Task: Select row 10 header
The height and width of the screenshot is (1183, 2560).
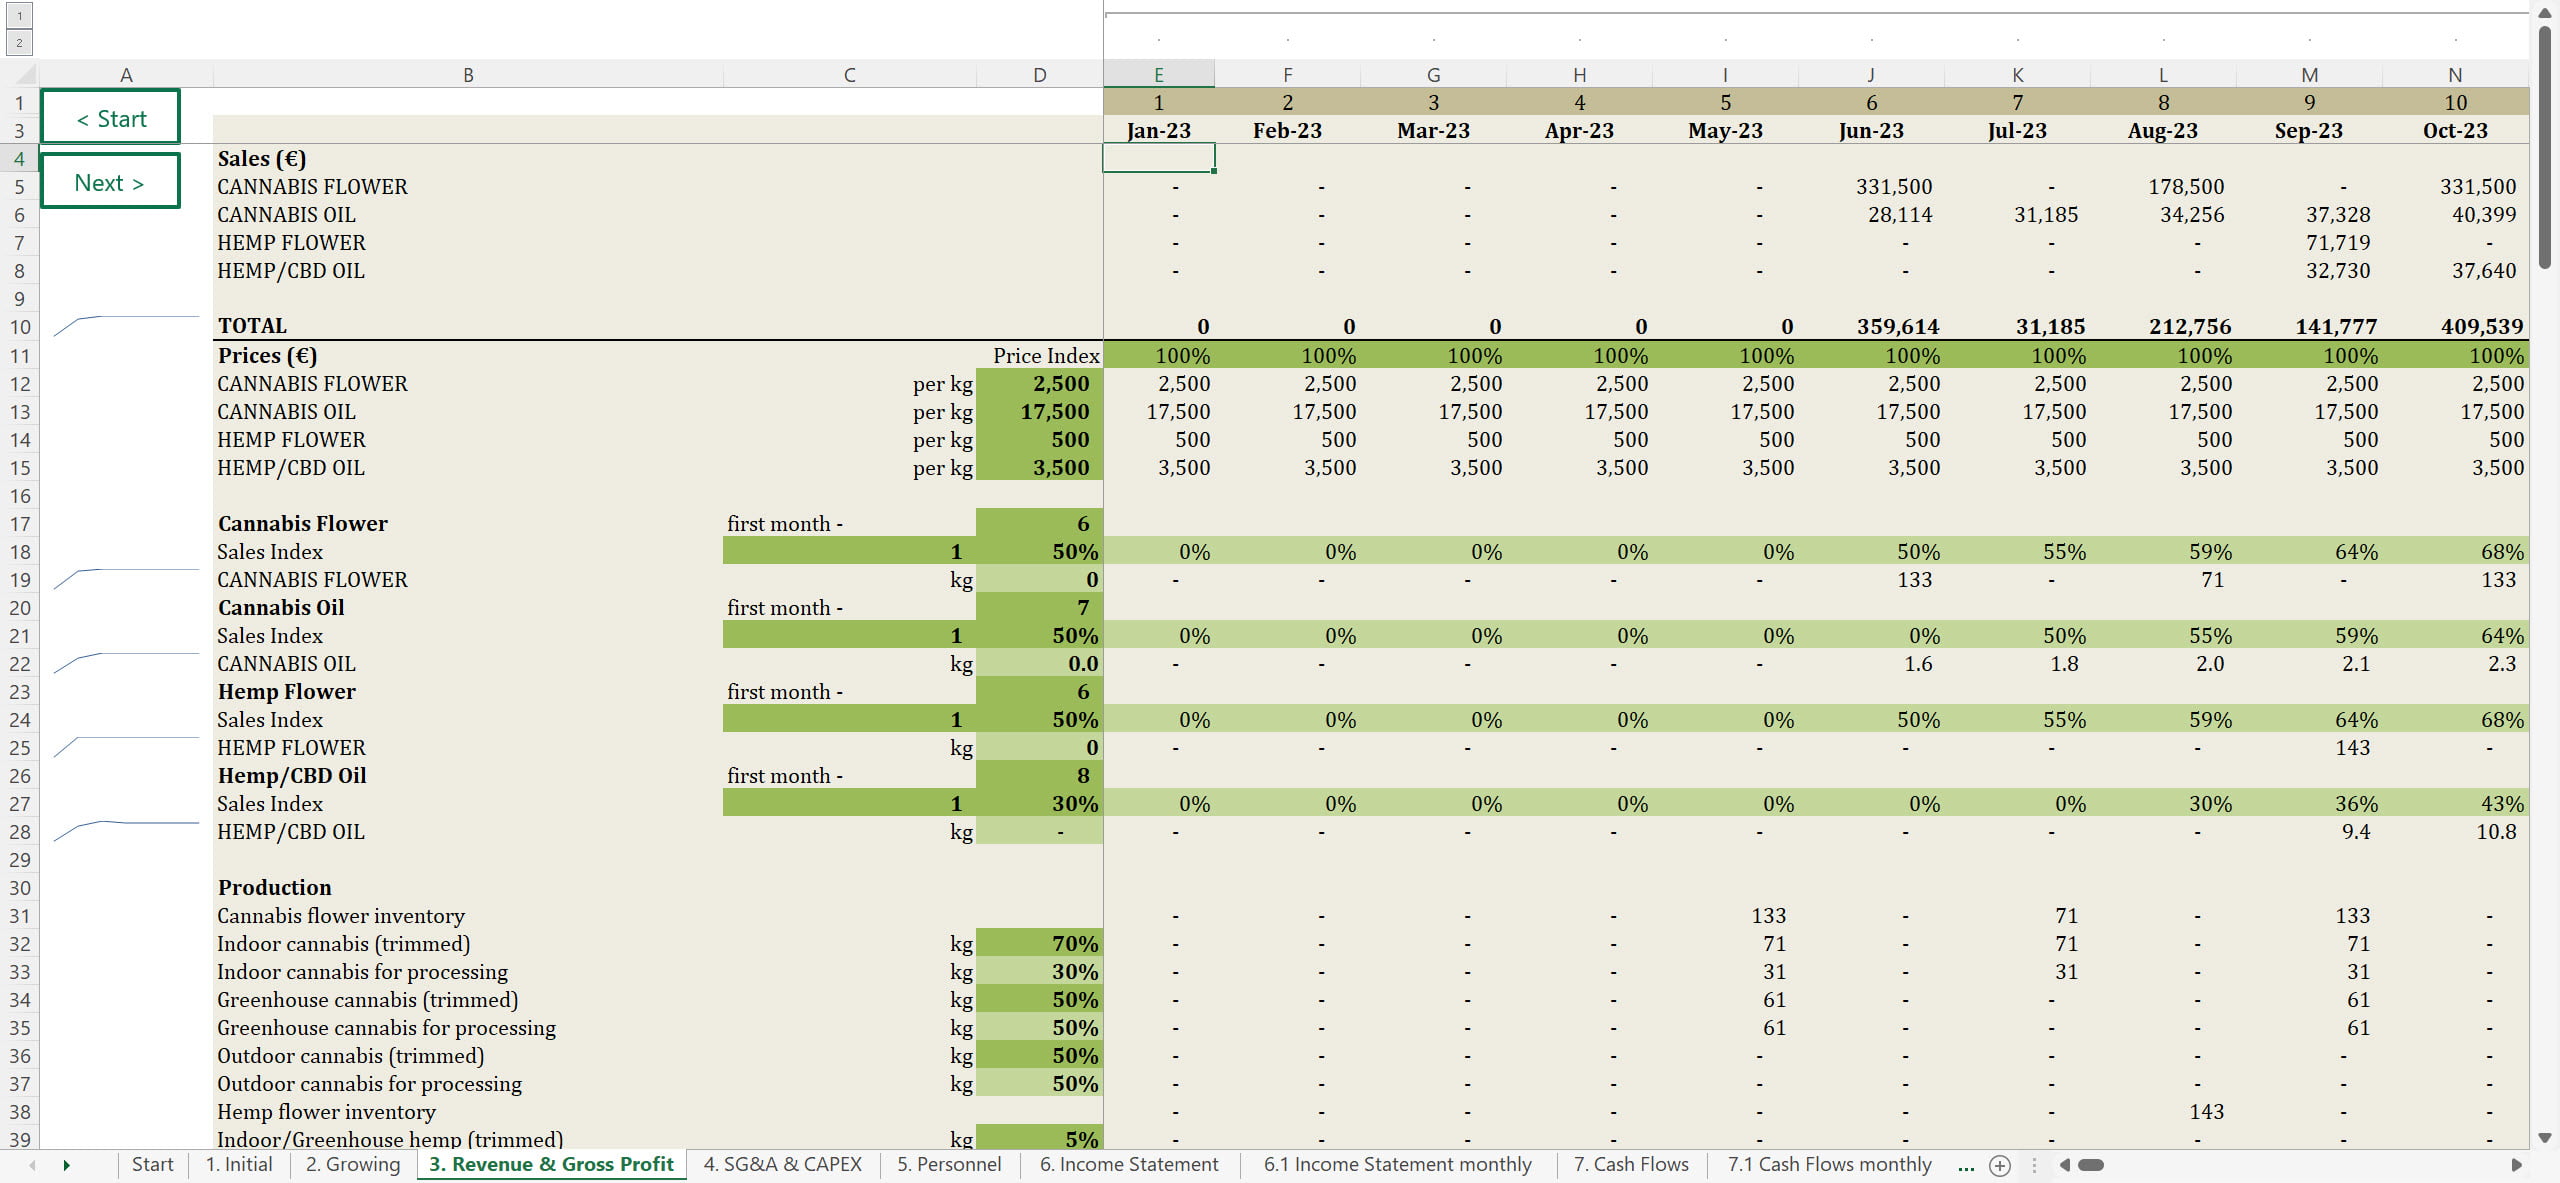Action: [20, 327]
